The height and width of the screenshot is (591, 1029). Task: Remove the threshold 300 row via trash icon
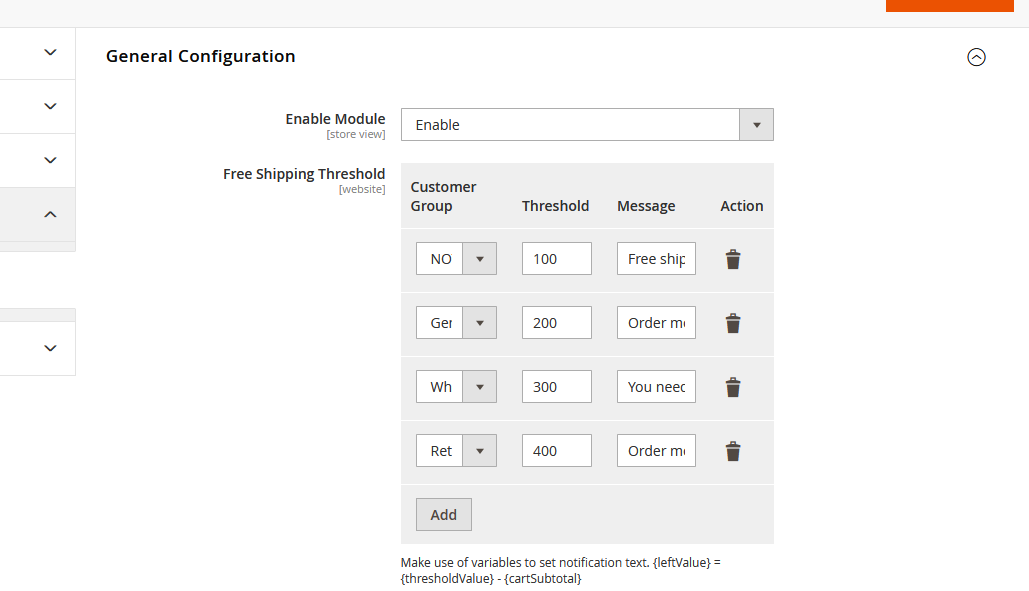click(733, 387)
